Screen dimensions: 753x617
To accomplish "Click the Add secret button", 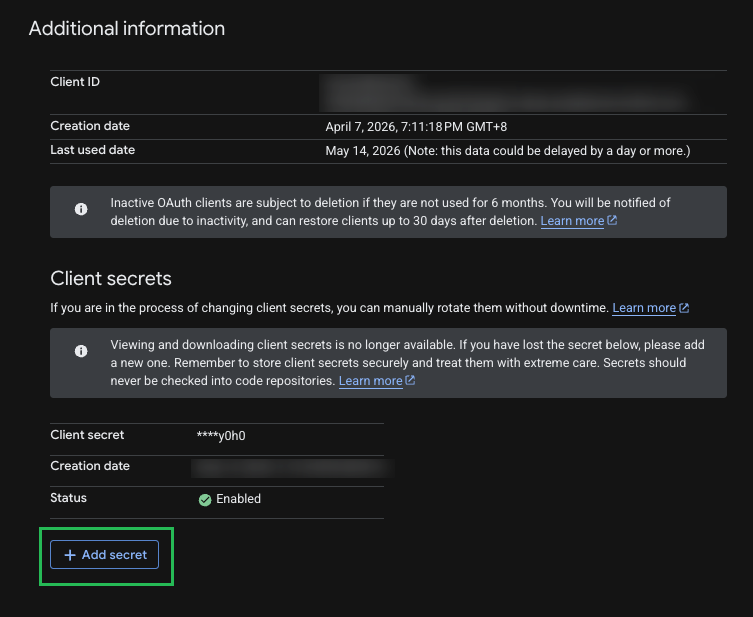I will [x=104, y=555].
